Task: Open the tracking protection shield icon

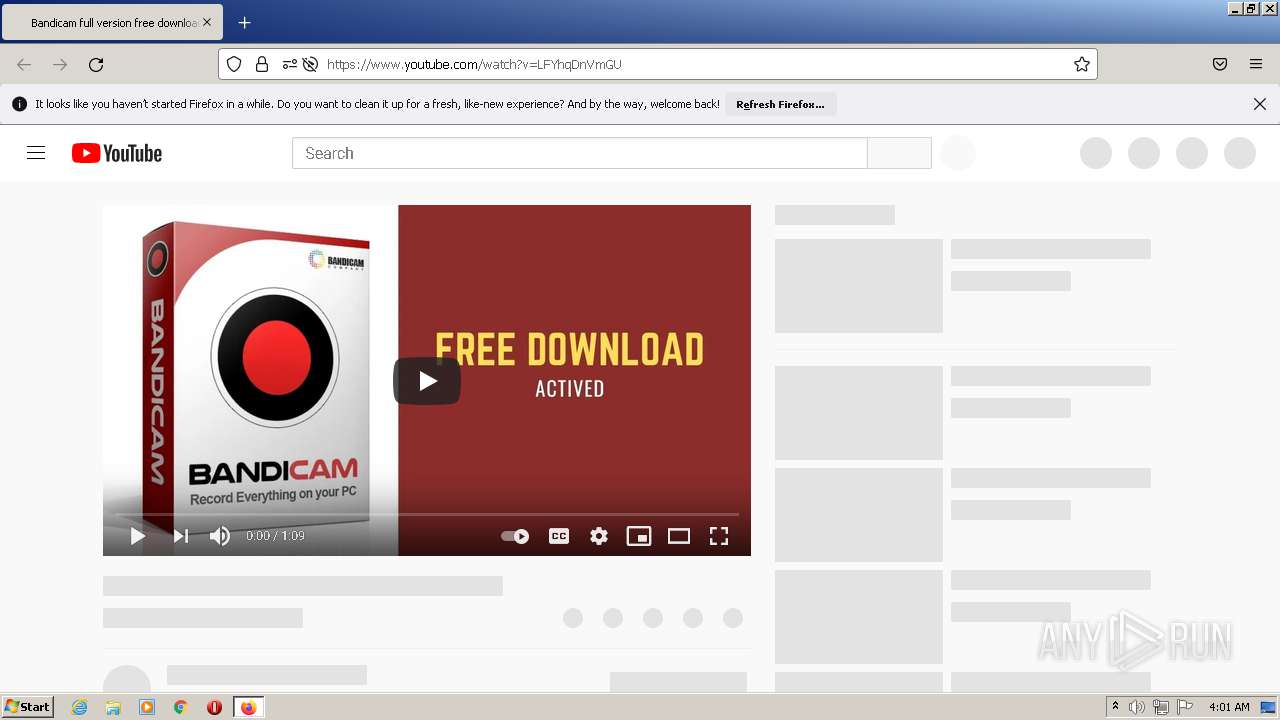Action: tap(234, 64)
